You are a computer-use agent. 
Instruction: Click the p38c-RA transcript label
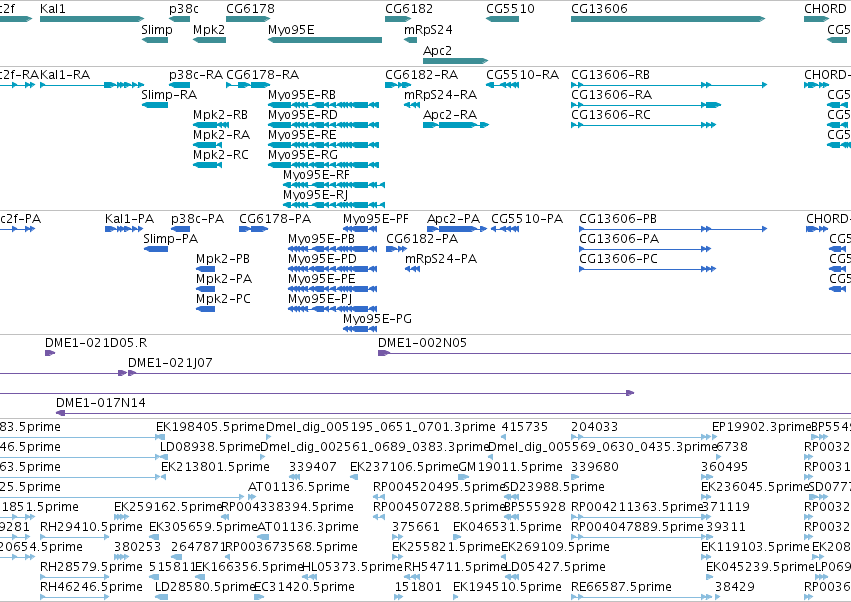(196, 74)
